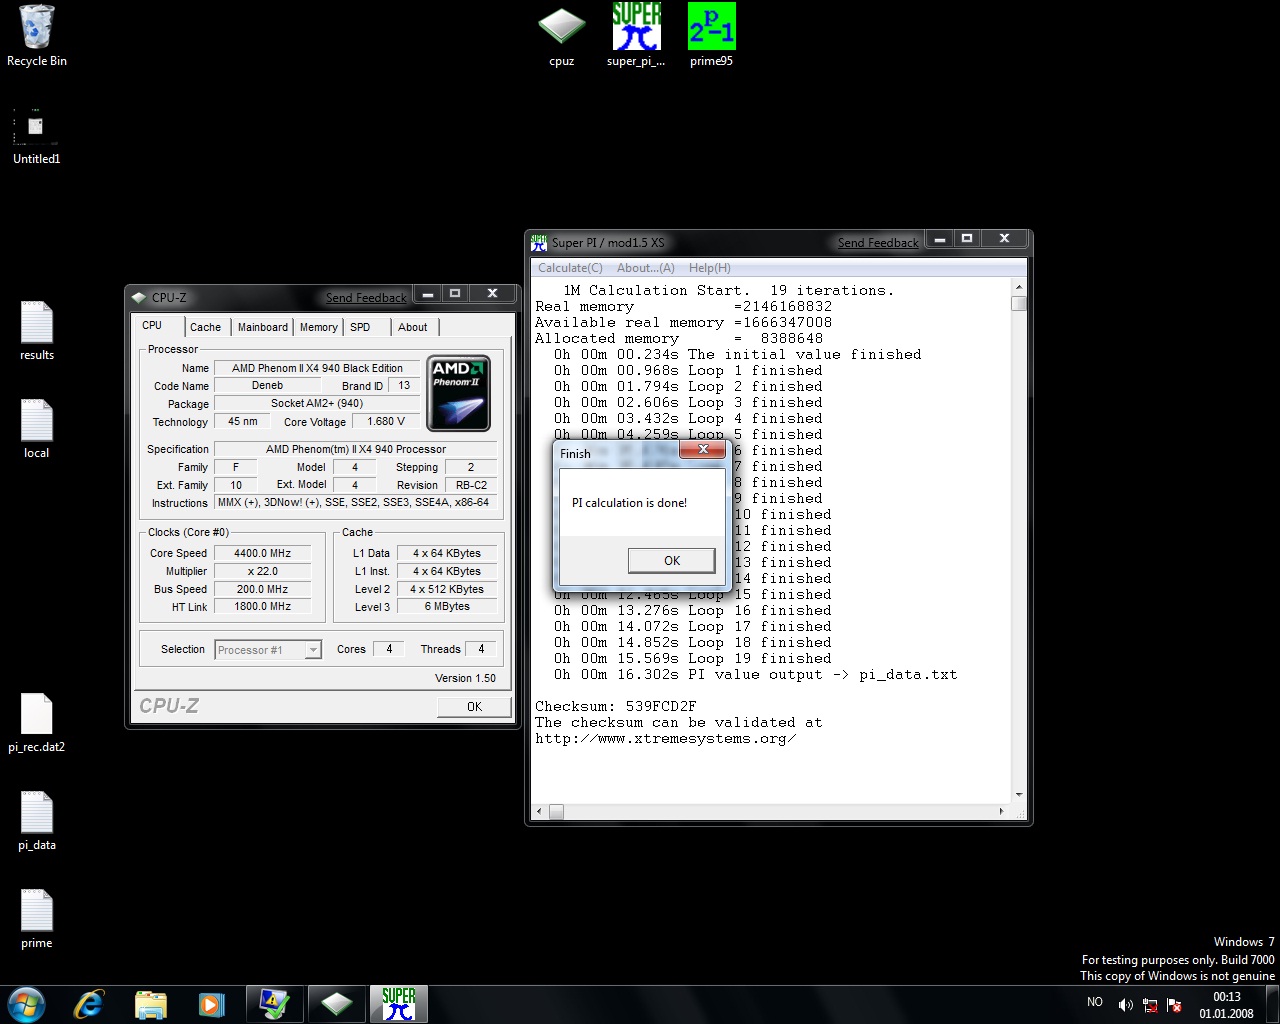Click the Revision RB-C2 value
Screen dimensions: 1280x1024
pyautogui.click(x=471, y=485)
